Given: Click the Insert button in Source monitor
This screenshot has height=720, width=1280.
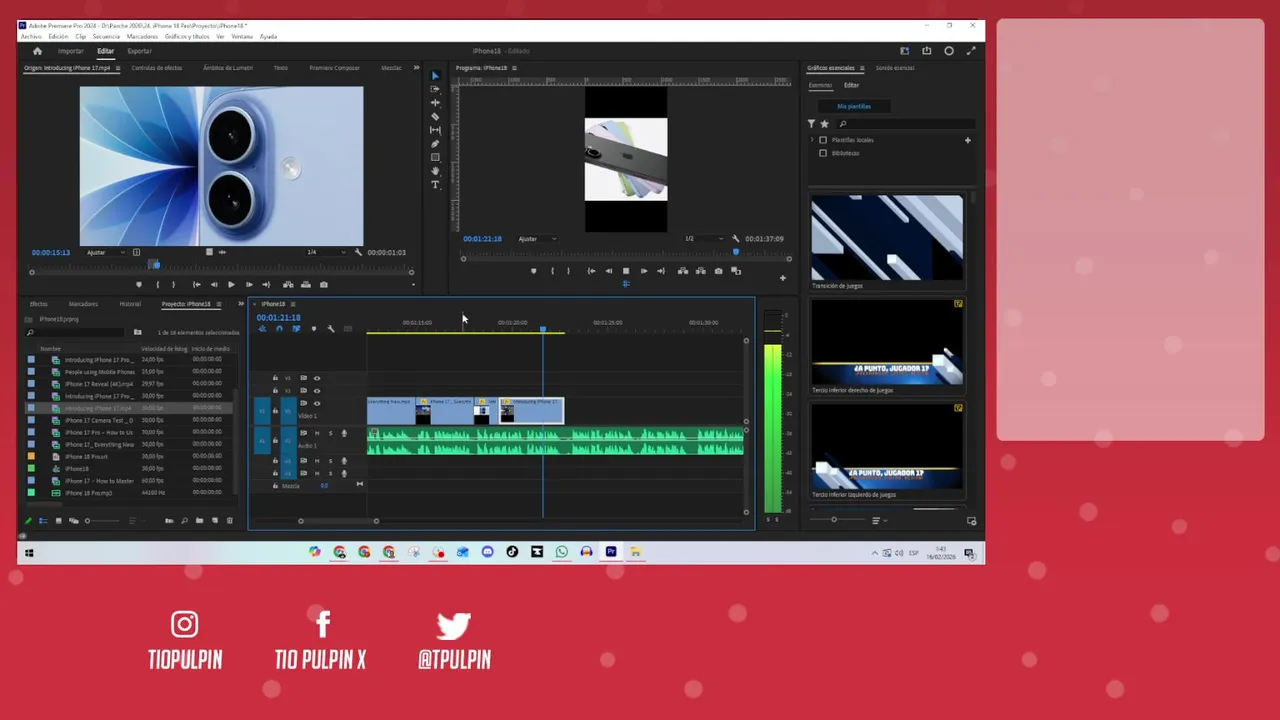Looking at the screenshot, I should pos(289,284).
